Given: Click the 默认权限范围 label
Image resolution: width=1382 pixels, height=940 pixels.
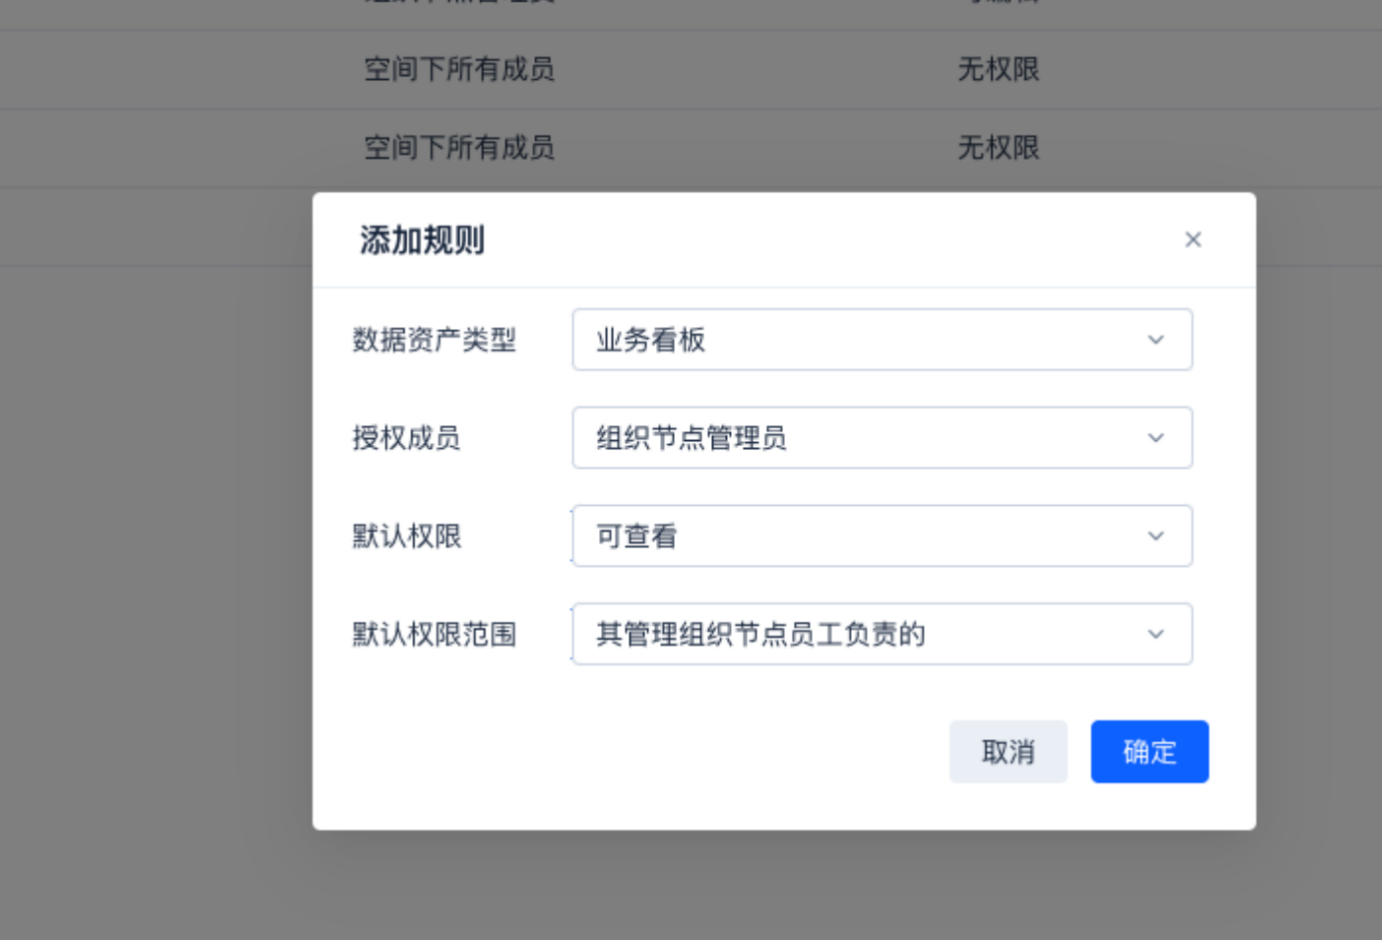Looking at the screenshot, I should click(x=434, y=634).
